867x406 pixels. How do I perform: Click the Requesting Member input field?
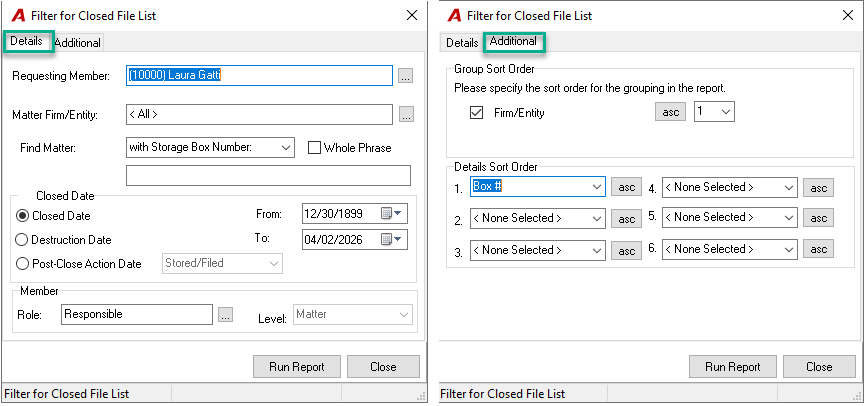[x=259, y=76]
